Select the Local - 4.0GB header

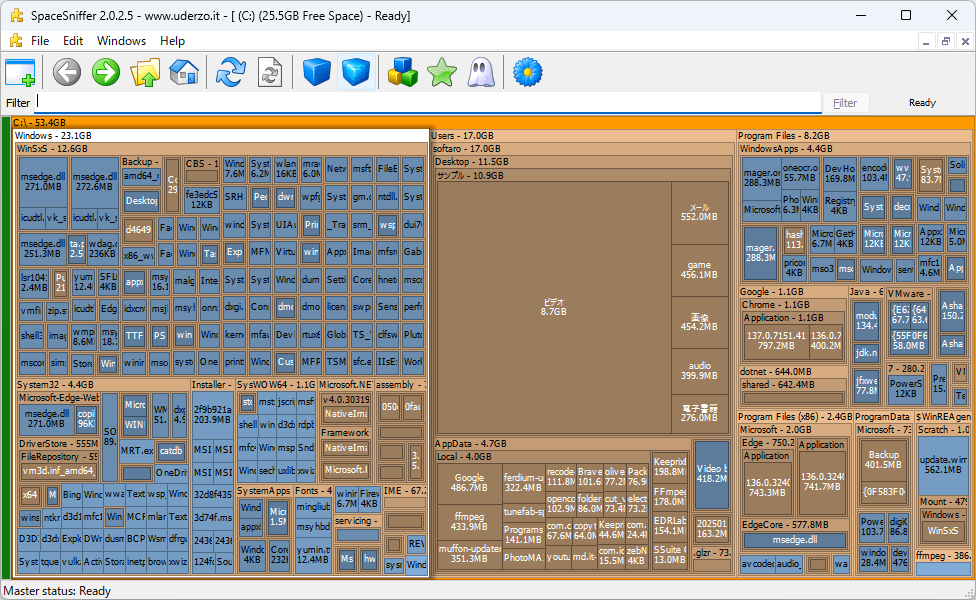click(x=543, y=457)
